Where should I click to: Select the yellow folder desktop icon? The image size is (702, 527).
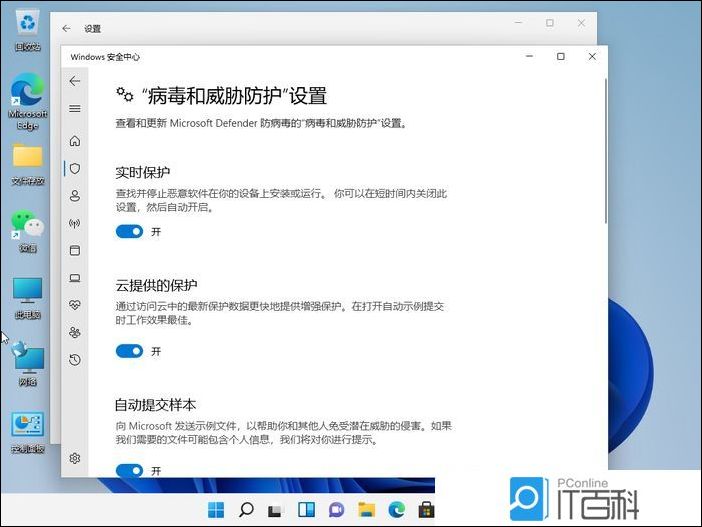tap(28, 165)
